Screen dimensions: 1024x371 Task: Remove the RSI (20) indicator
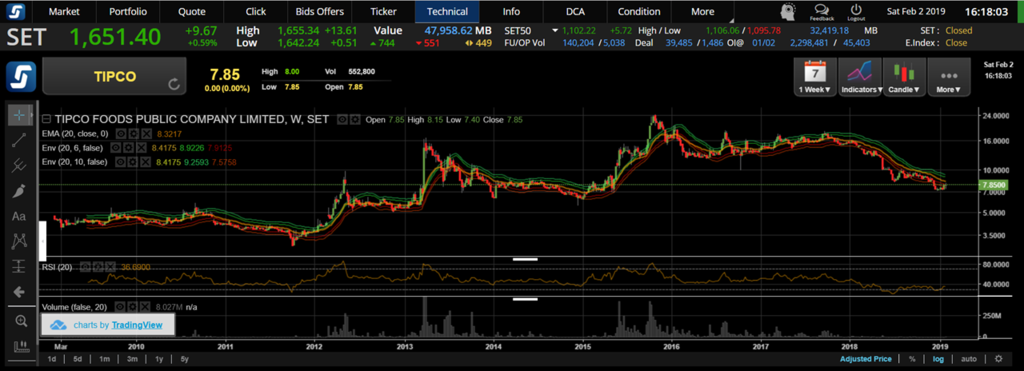pyautogui.click(x=110, y=266)
